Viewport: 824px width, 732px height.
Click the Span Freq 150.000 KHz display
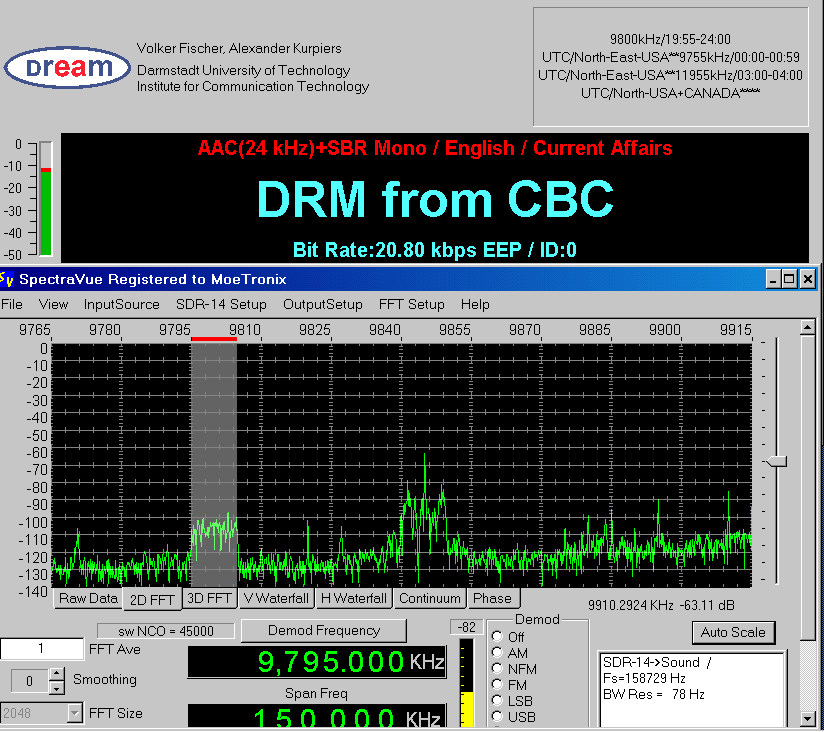(x=317, y=716)
